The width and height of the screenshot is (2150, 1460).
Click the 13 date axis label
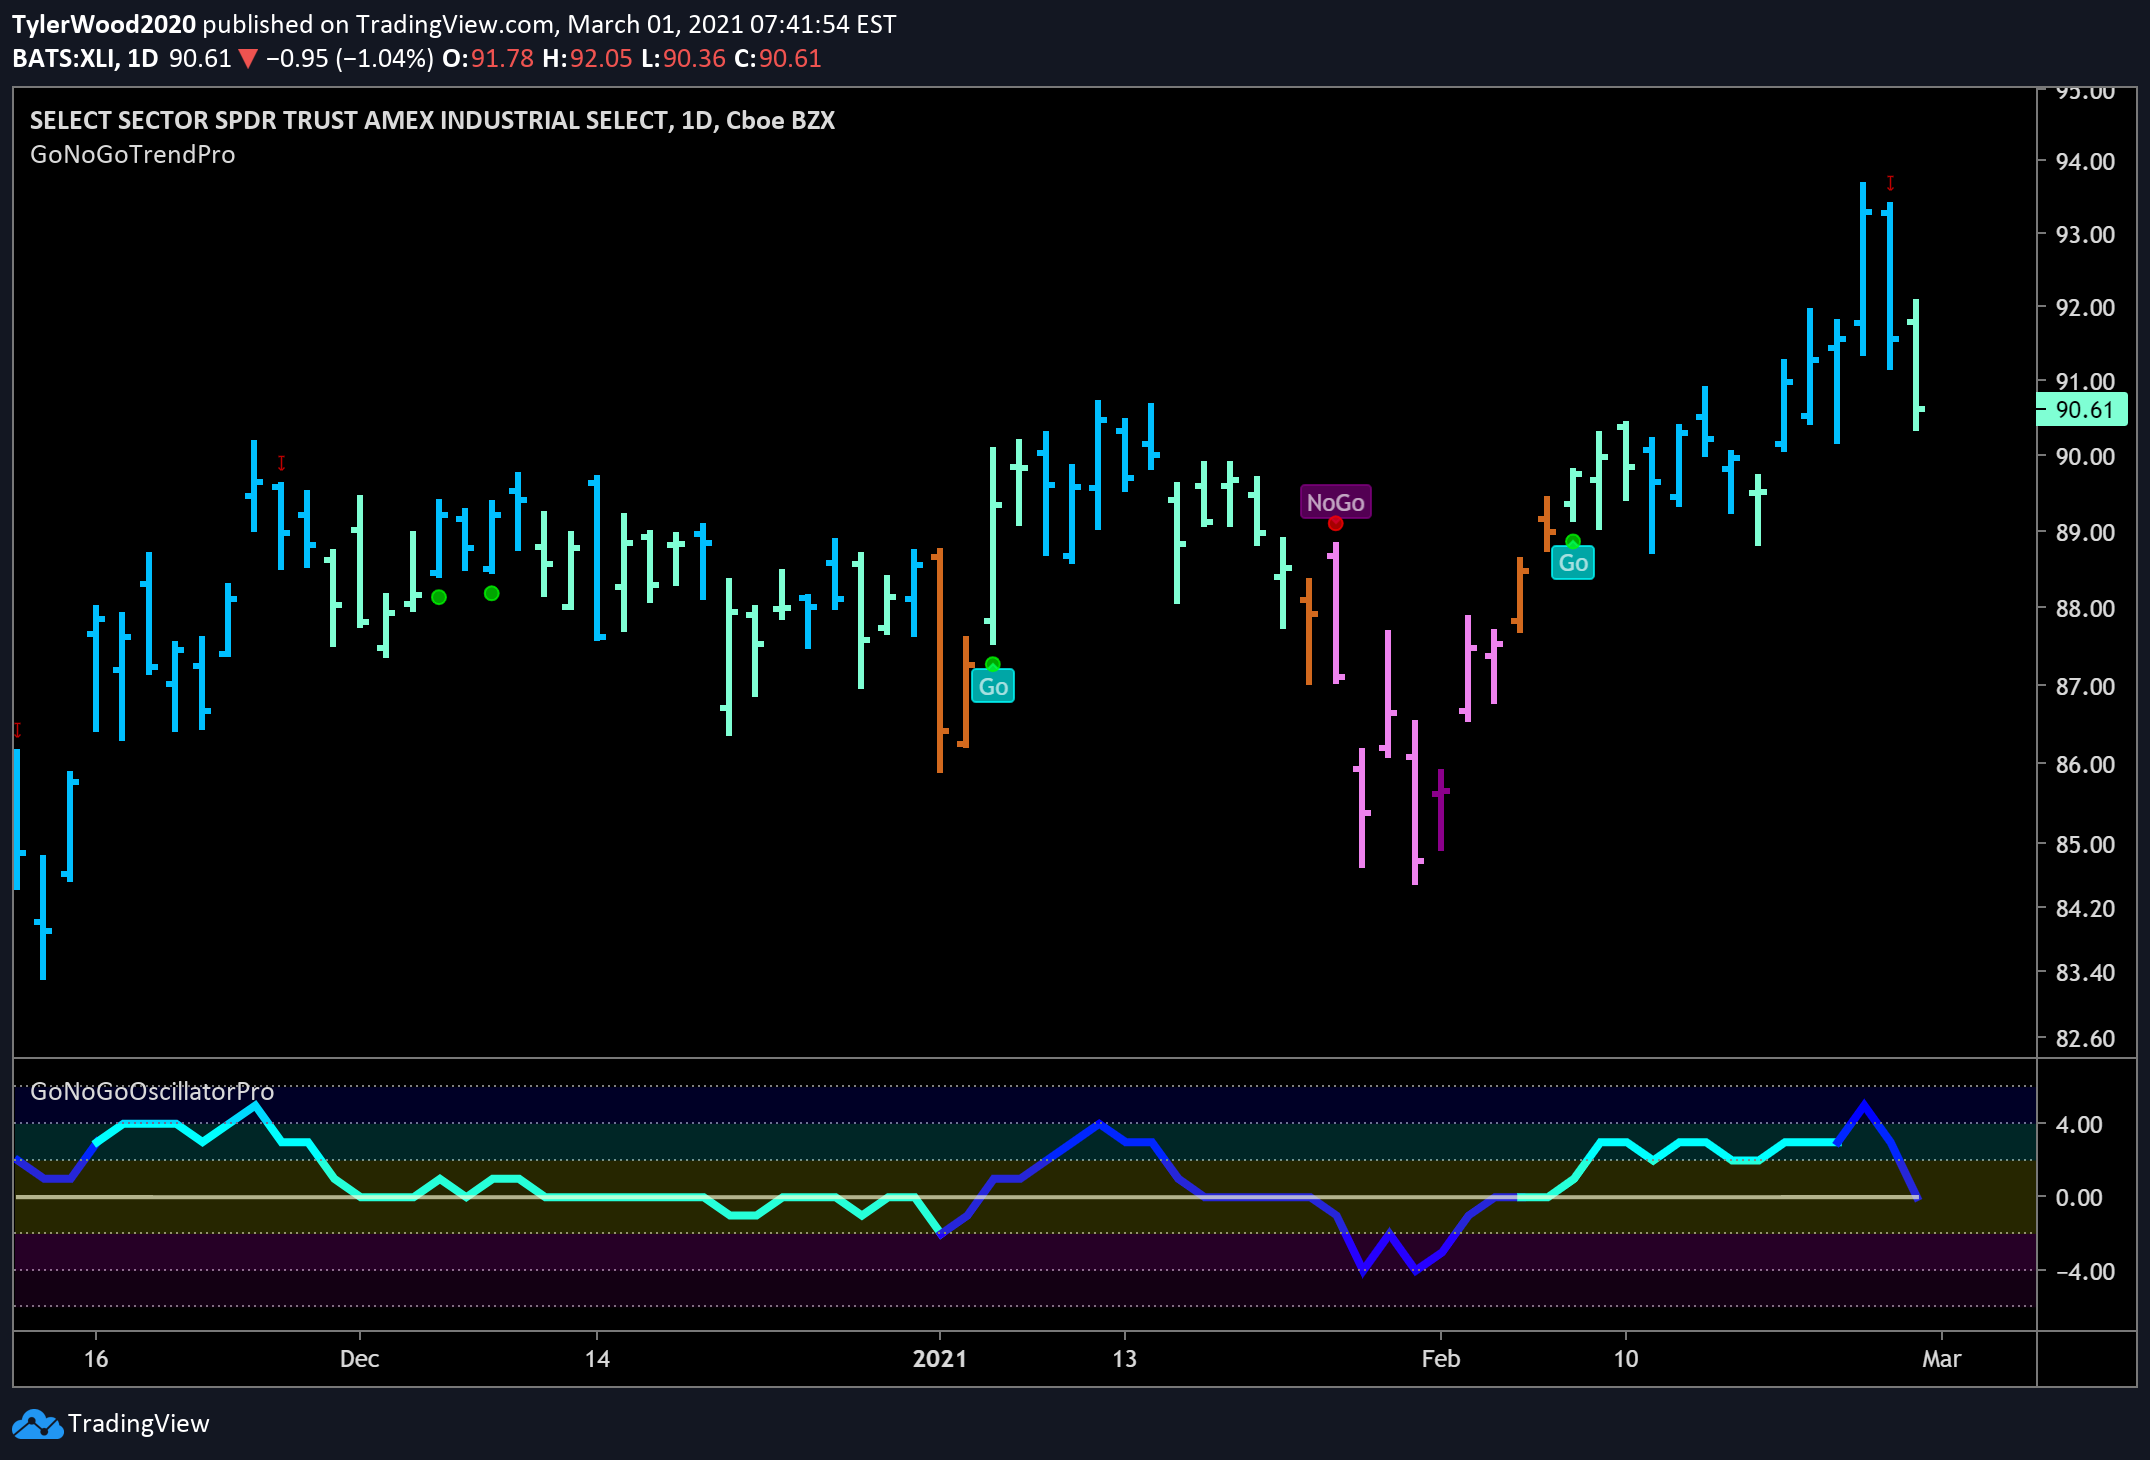click(1125, 1359)
